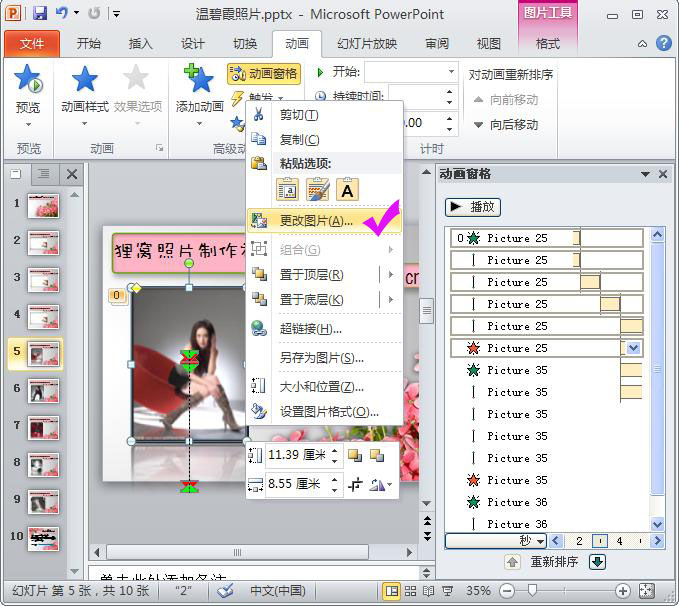
Task: Open the Hyperlink dialog entry
Action: [324, 329]
